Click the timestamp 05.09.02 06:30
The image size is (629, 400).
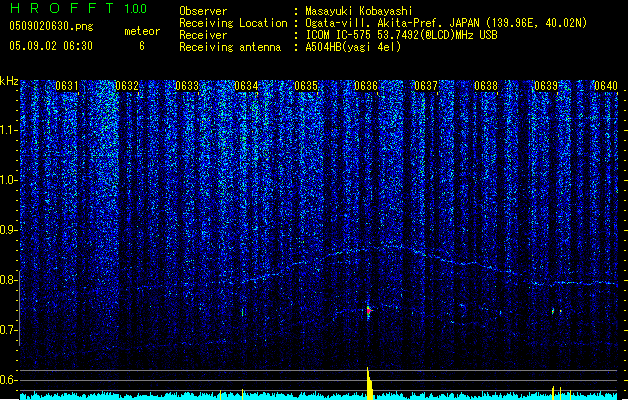tap(51, 46)
